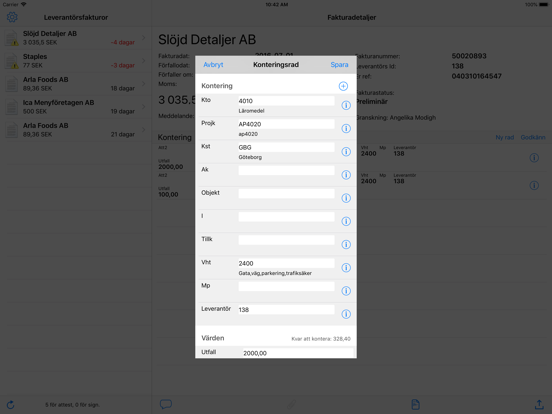Image resolution: width=552 pixels, height=414 pixels.
Task: Tap the refresh icon at bottom left
Action: pyautogui.click(x=11, y=405)
